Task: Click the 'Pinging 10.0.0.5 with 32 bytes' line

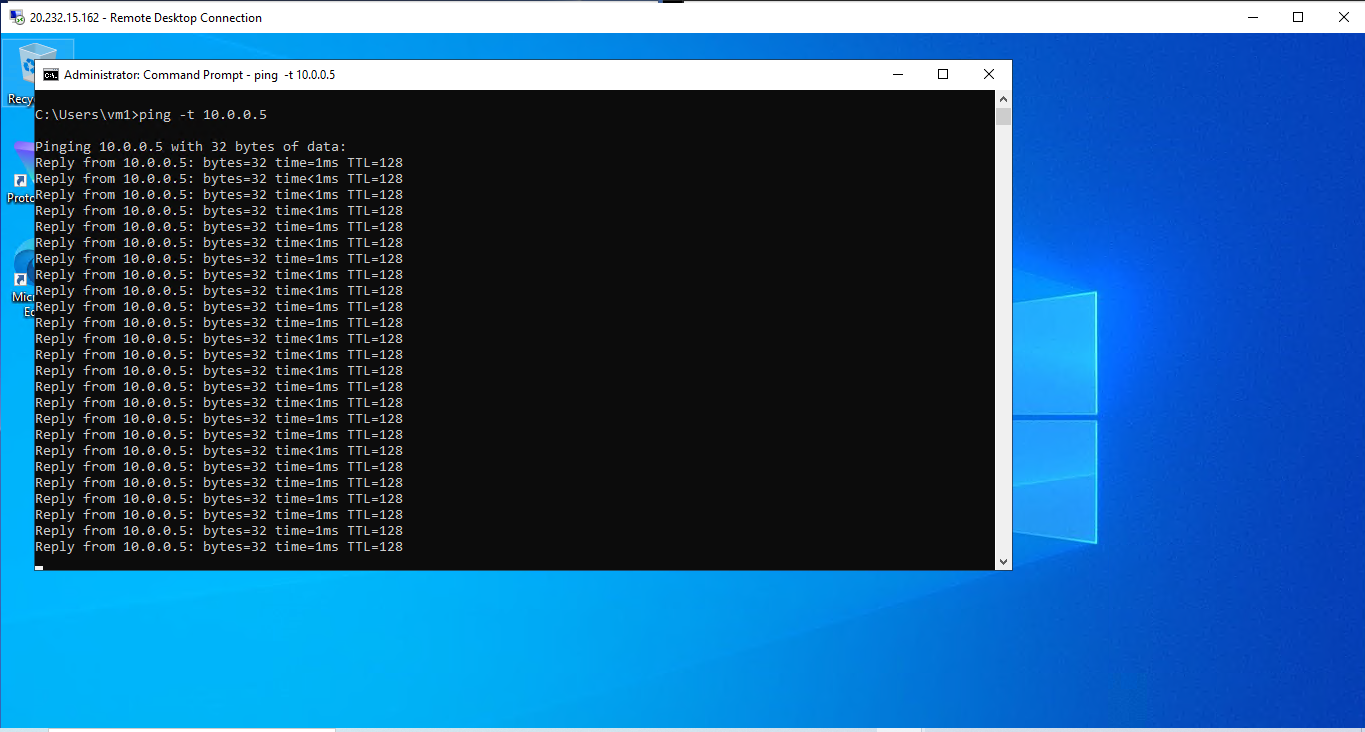Action: coord(191,147)
